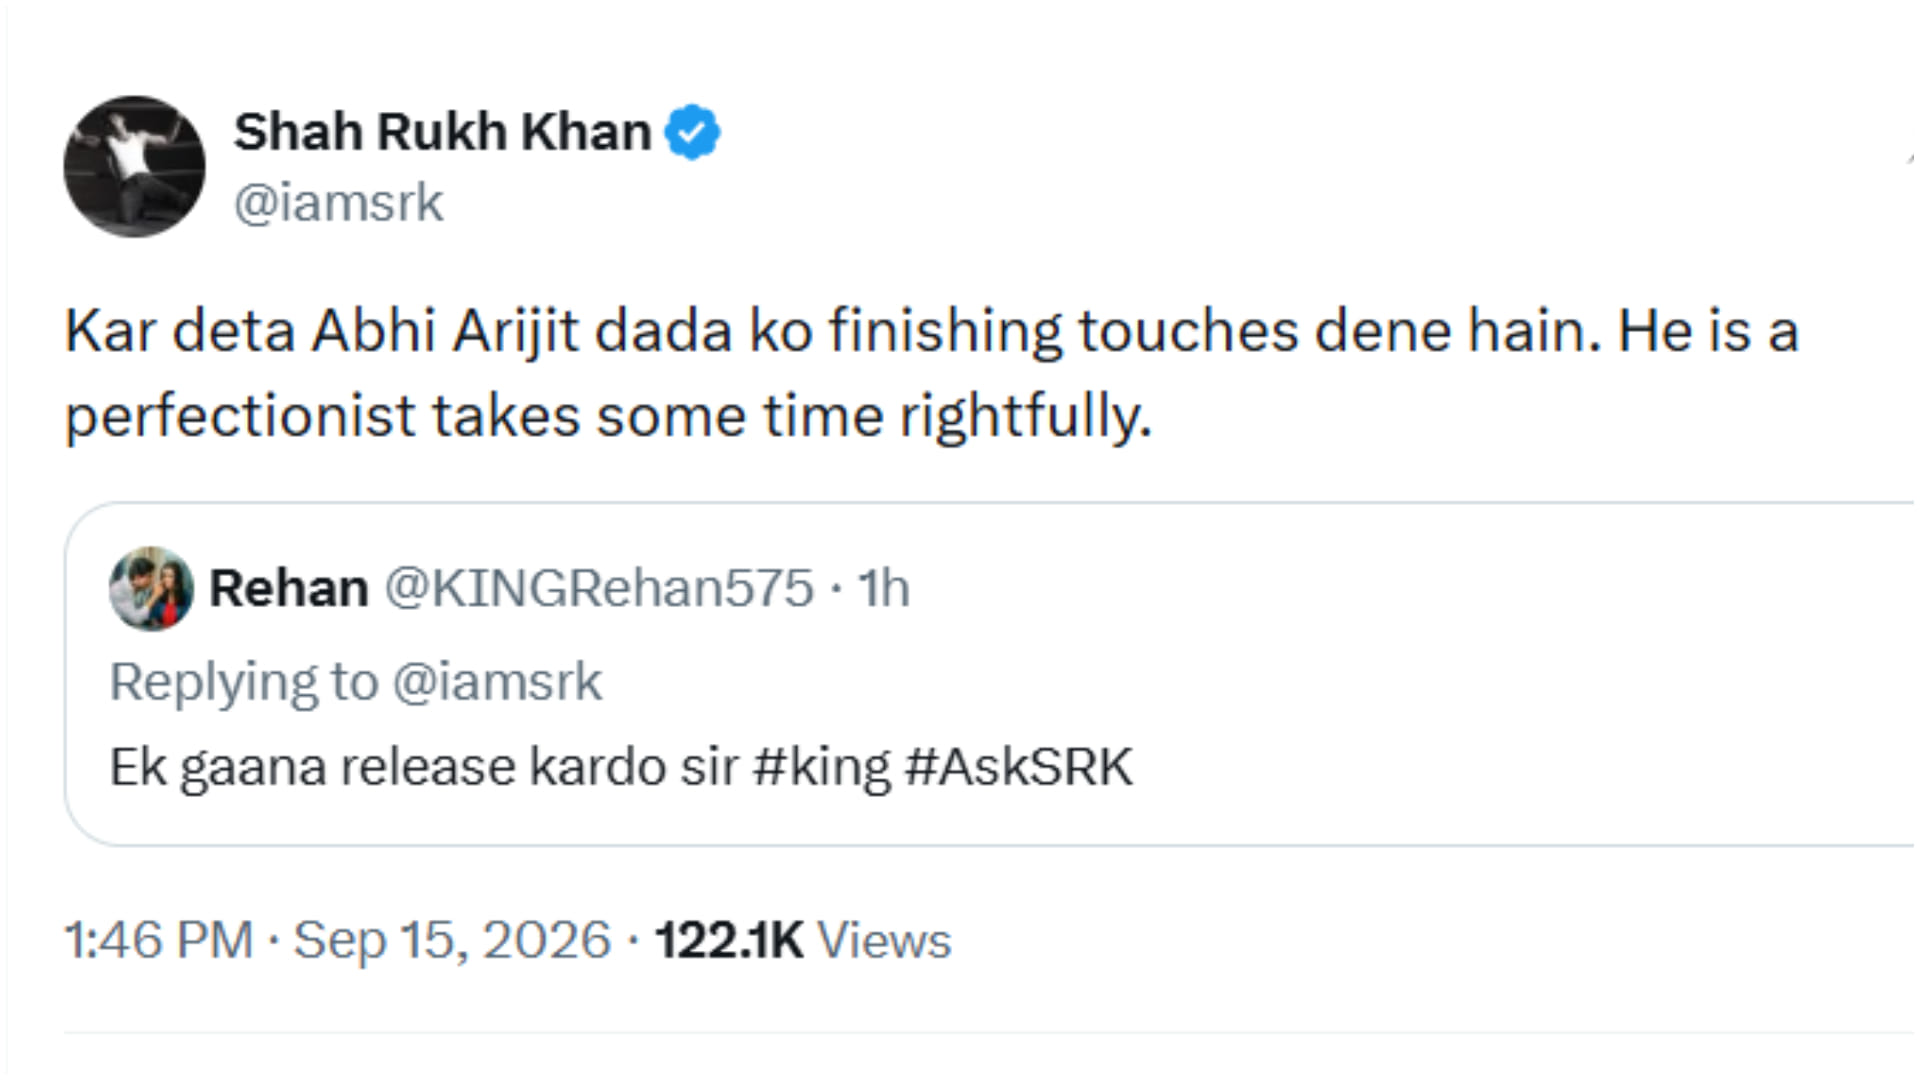This screenshot has height=1080, width=1920.
Task: Open the #king hashtag
Action: coord(821,768)
